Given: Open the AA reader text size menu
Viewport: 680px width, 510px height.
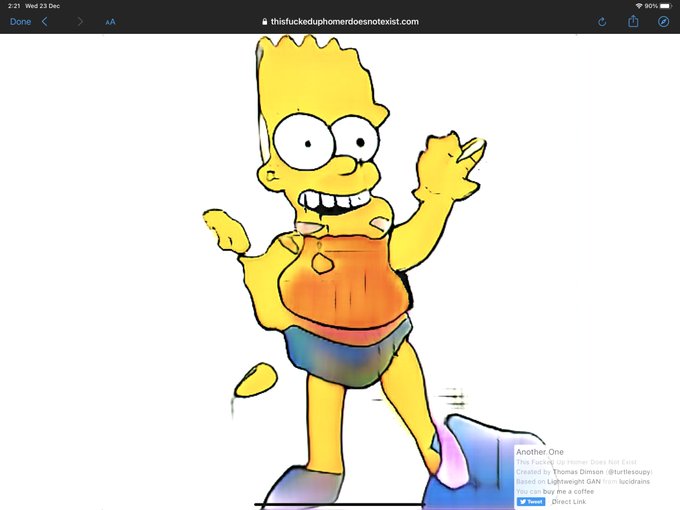Looking at the screenshot, I should coord(111,22).
